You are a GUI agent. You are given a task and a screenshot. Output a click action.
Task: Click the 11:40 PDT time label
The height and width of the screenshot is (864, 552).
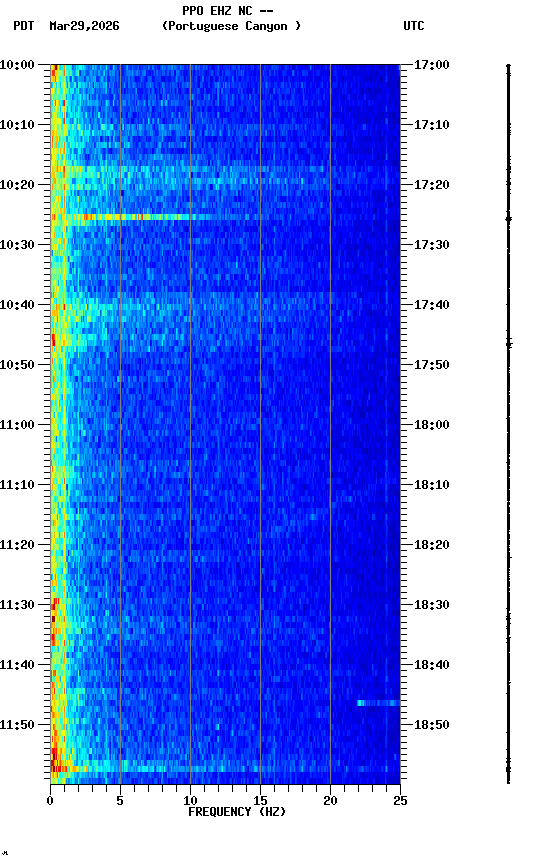17,666
